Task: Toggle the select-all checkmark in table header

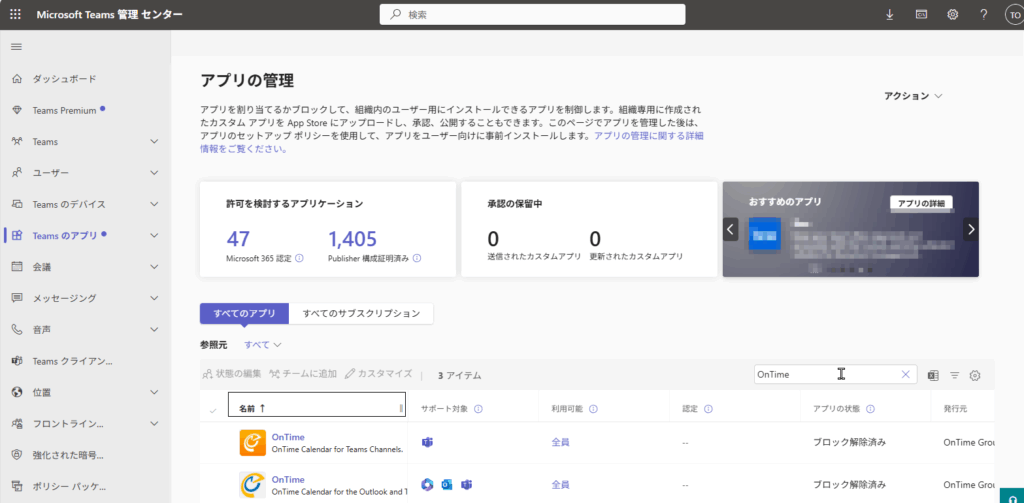Action: [212, 410]
